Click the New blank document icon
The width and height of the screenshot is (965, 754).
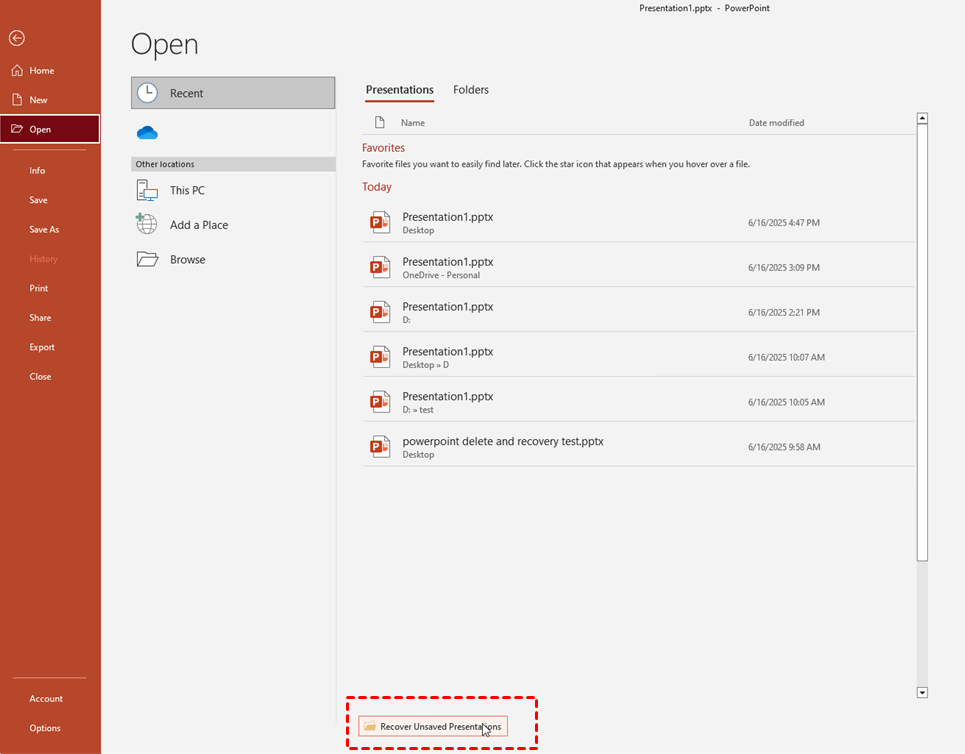pyautogui.click(x=17, y=100)
